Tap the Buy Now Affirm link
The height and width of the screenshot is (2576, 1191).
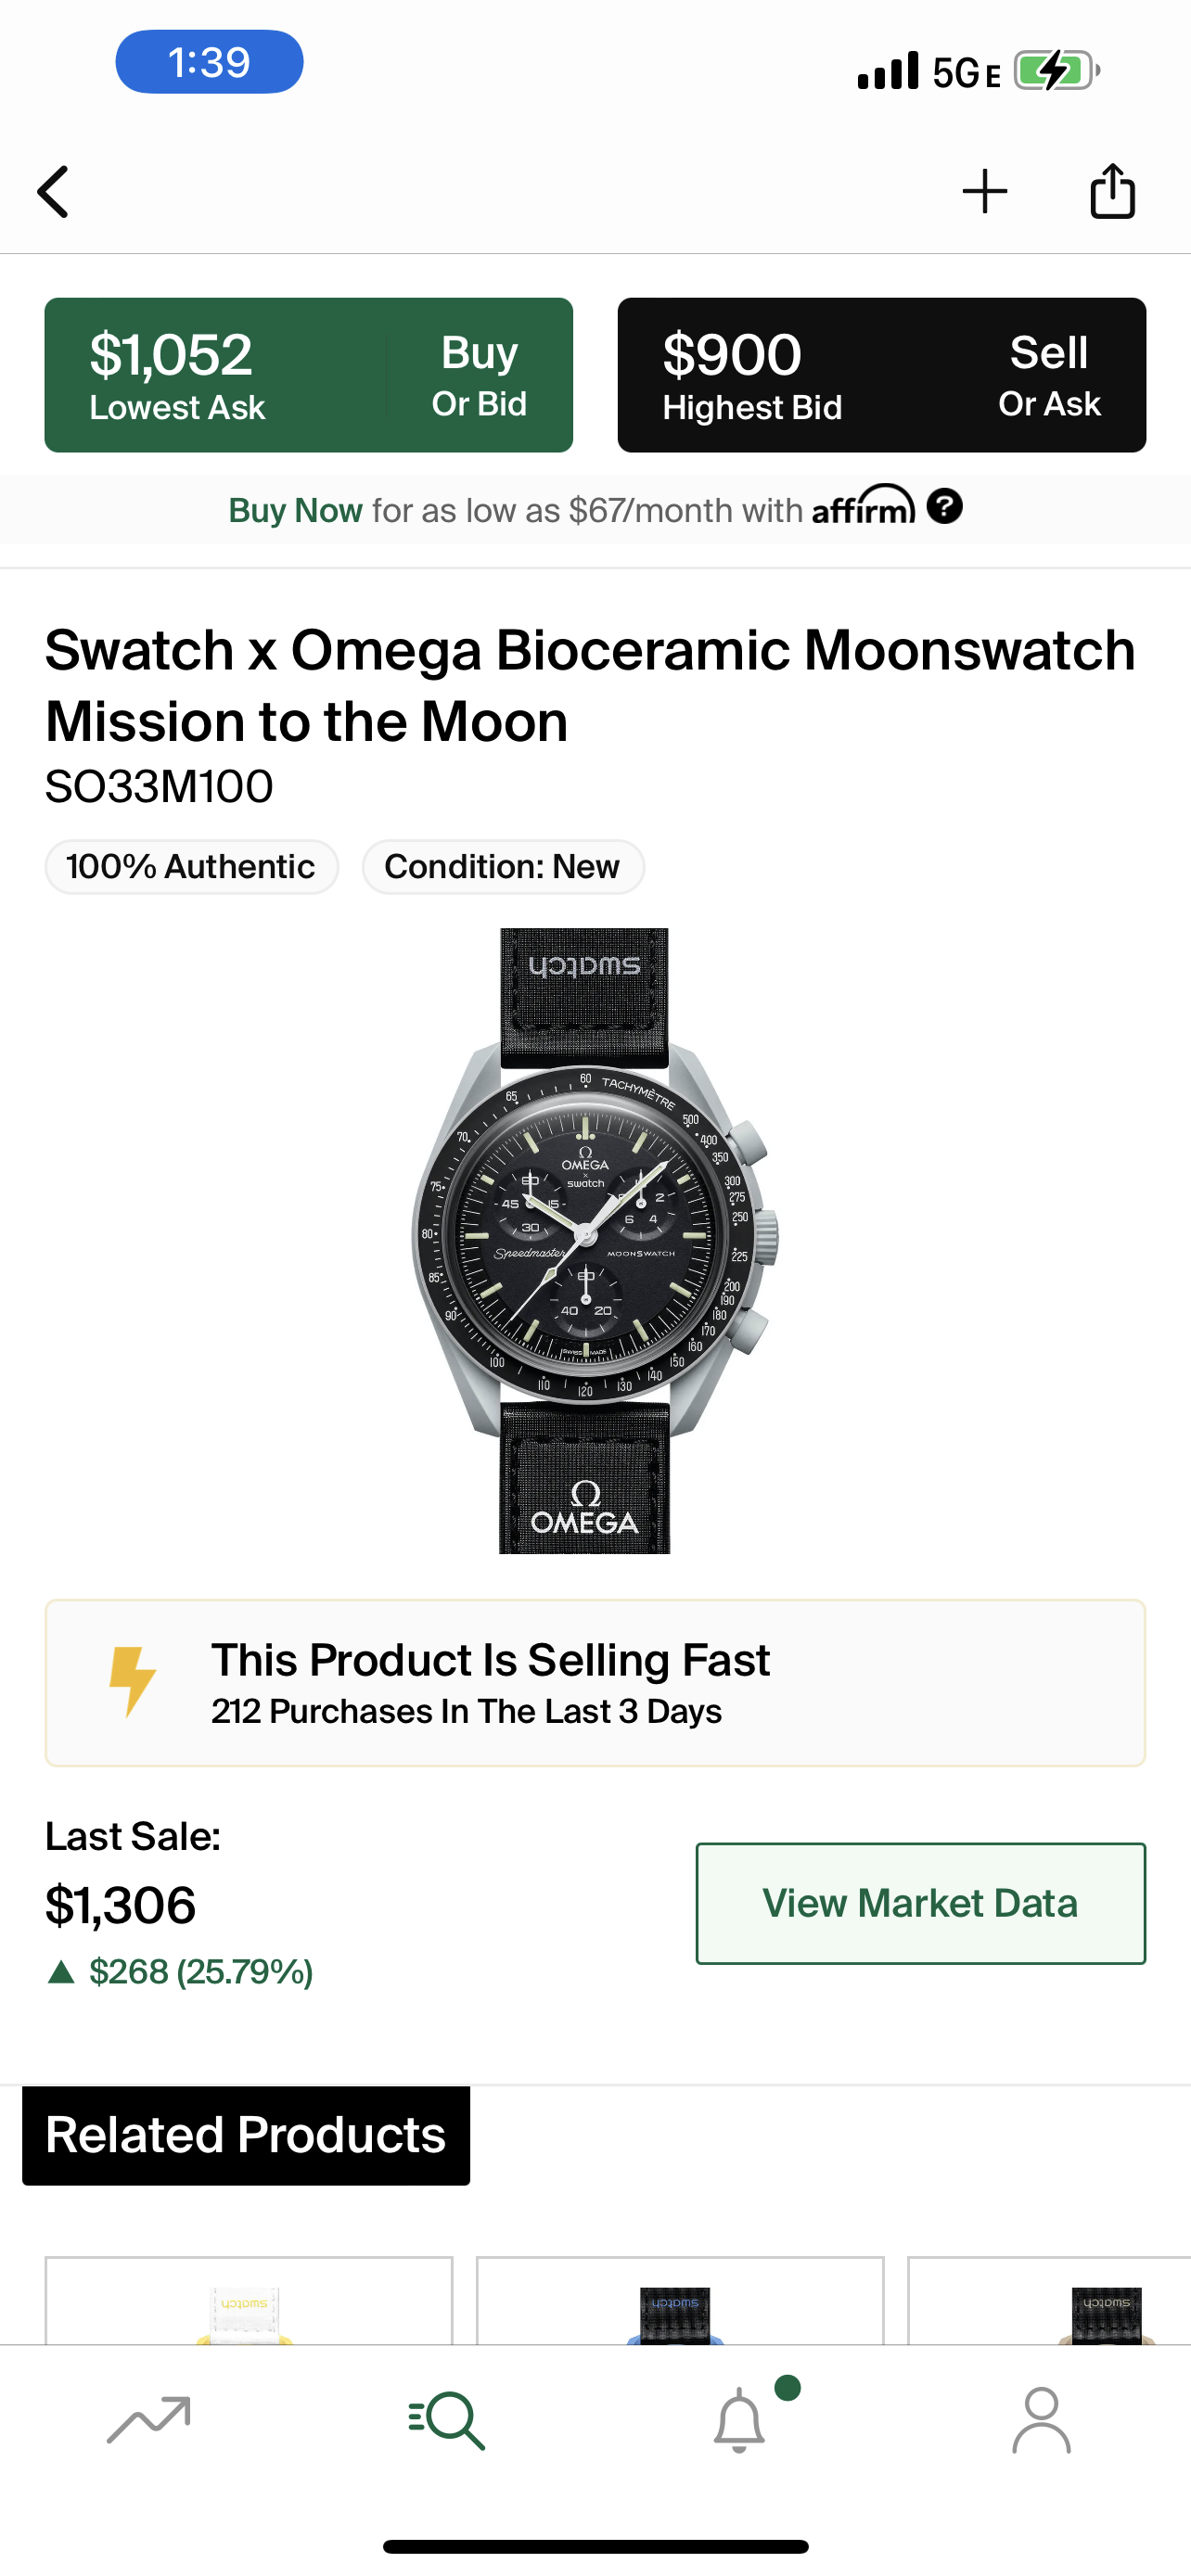pyautogui.click(x=295, y=511)
